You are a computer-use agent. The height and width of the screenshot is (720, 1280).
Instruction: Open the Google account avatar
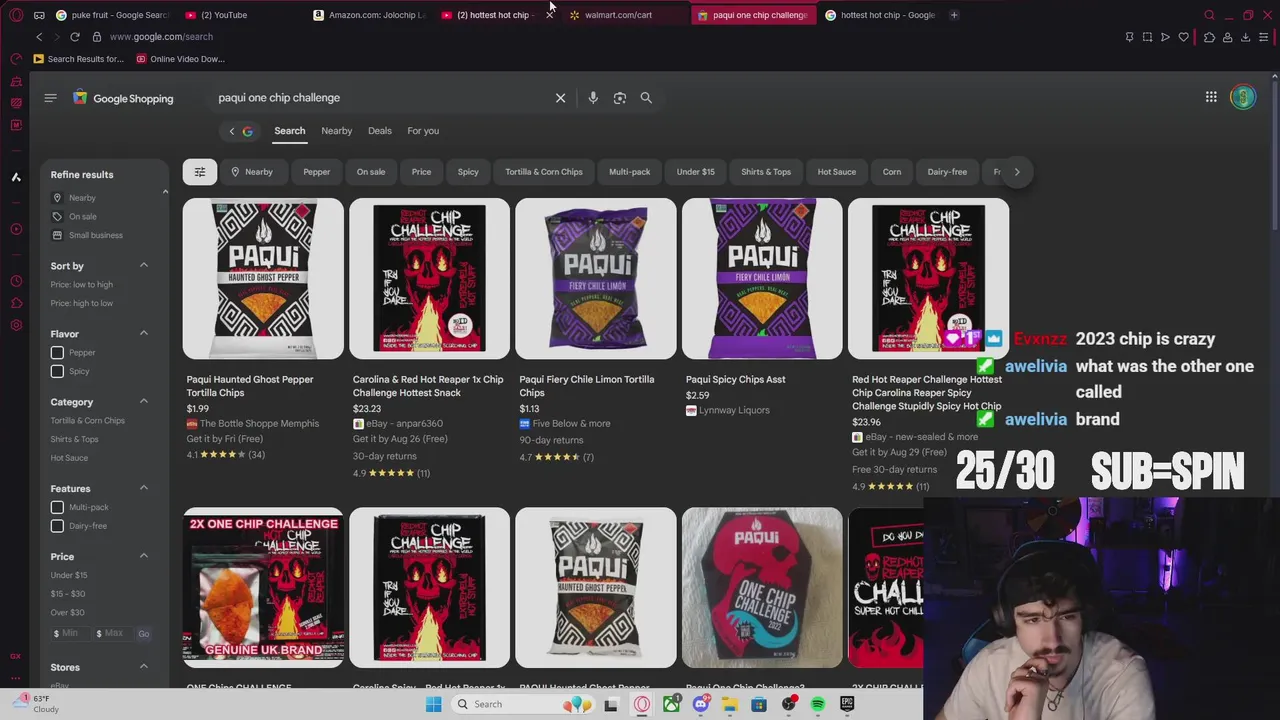pyautogui.click(x=1243, y=97)
